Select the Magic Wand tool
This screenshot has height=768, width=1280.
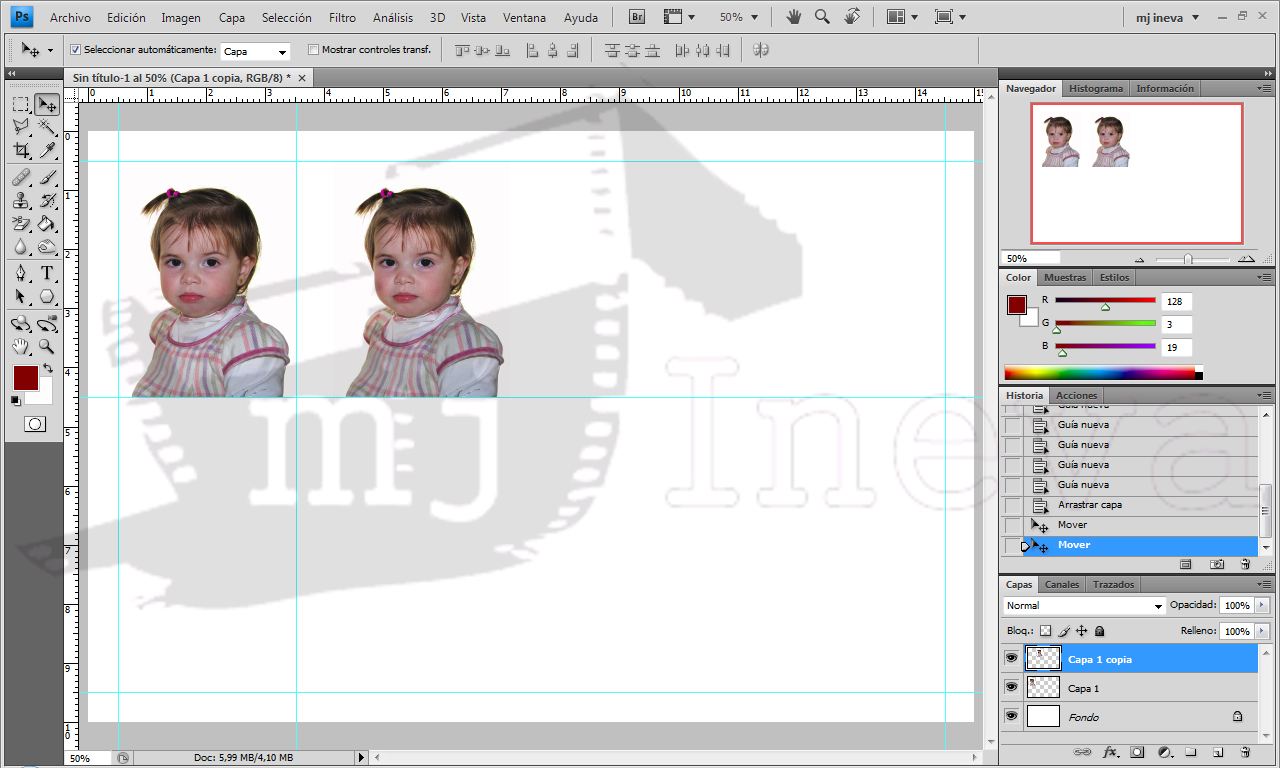(47, 128)
